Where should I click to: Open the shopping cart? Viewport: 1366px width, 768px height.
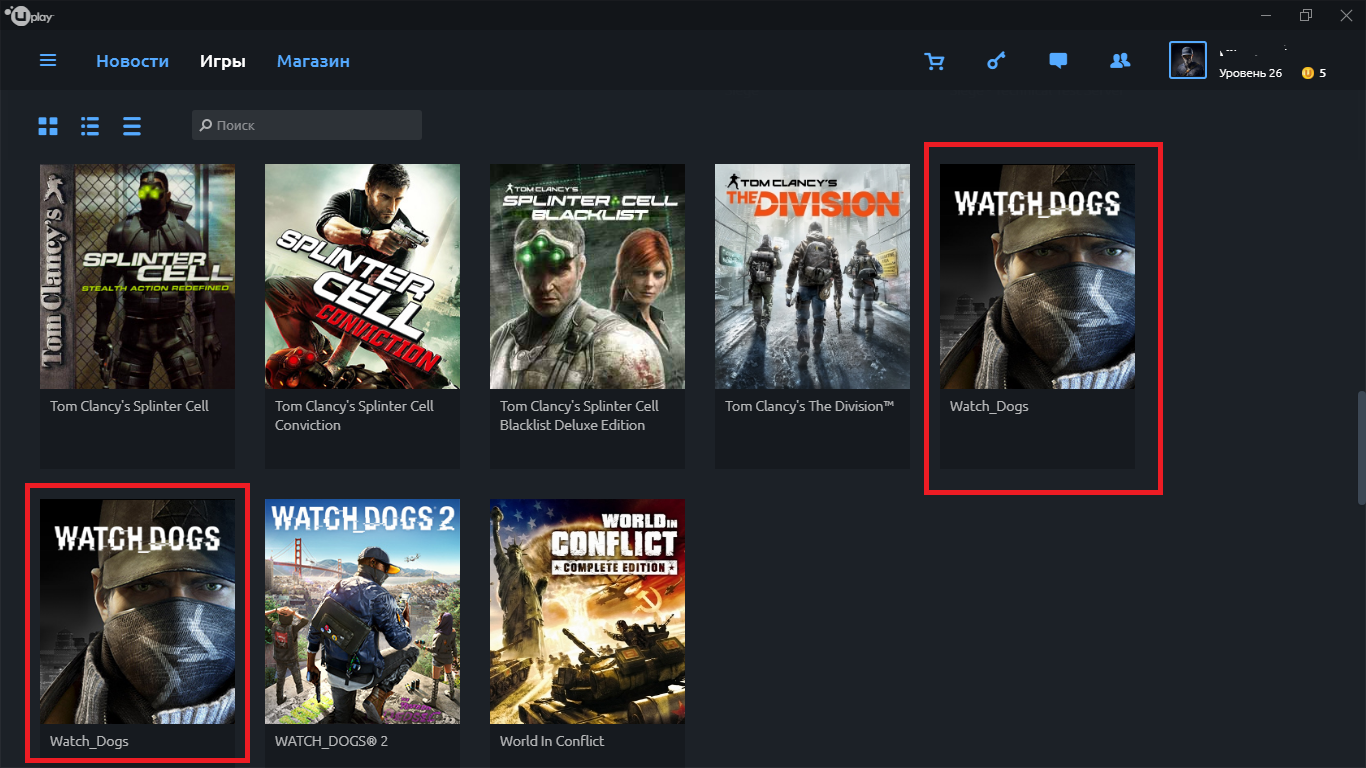(935, 61)
